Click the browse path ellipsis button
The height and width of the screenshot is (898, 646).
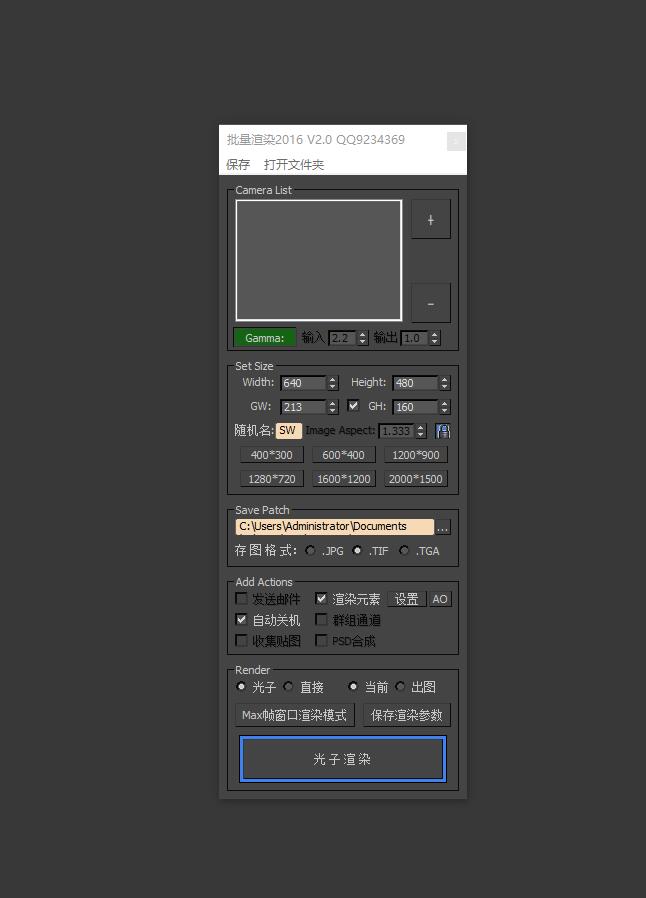(443, 527)
